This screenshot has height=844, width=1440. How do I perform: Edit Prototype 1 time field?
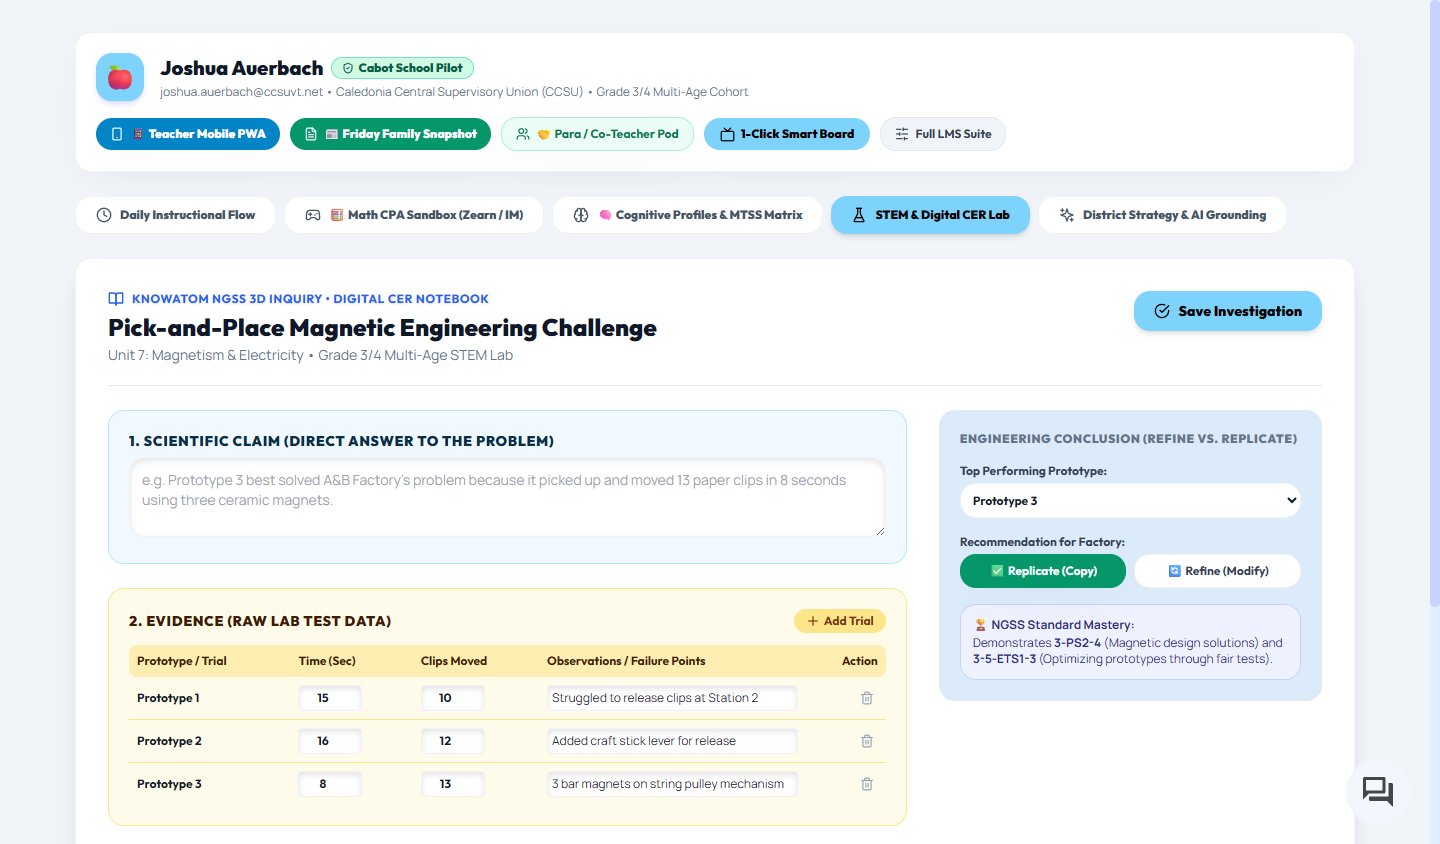(330, 698)
